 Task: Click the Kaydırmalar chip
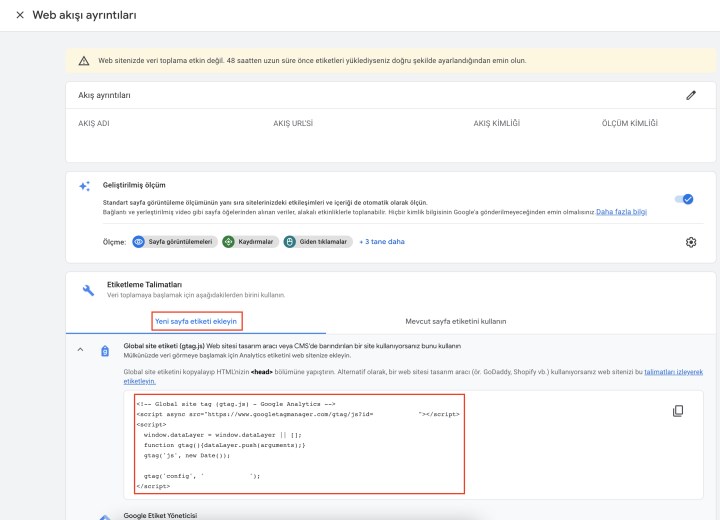click(250, 242)
